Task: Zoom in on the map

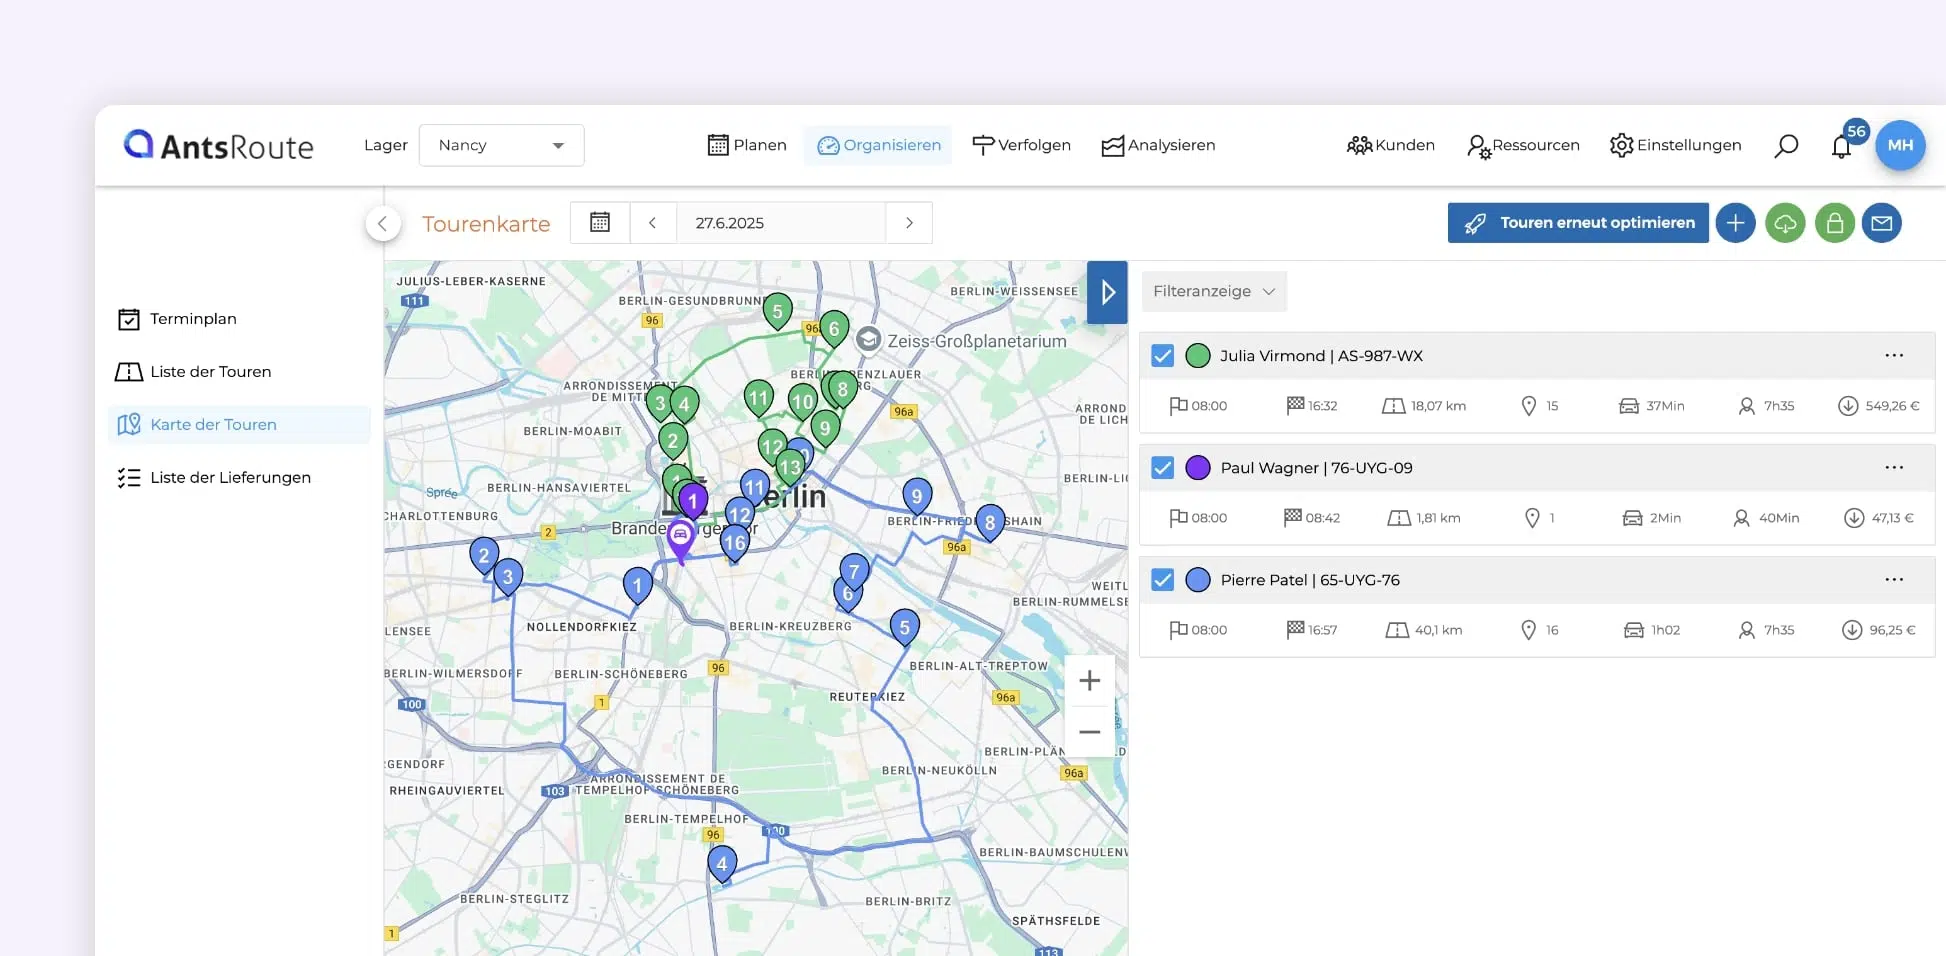Action: pos(1089,681)
